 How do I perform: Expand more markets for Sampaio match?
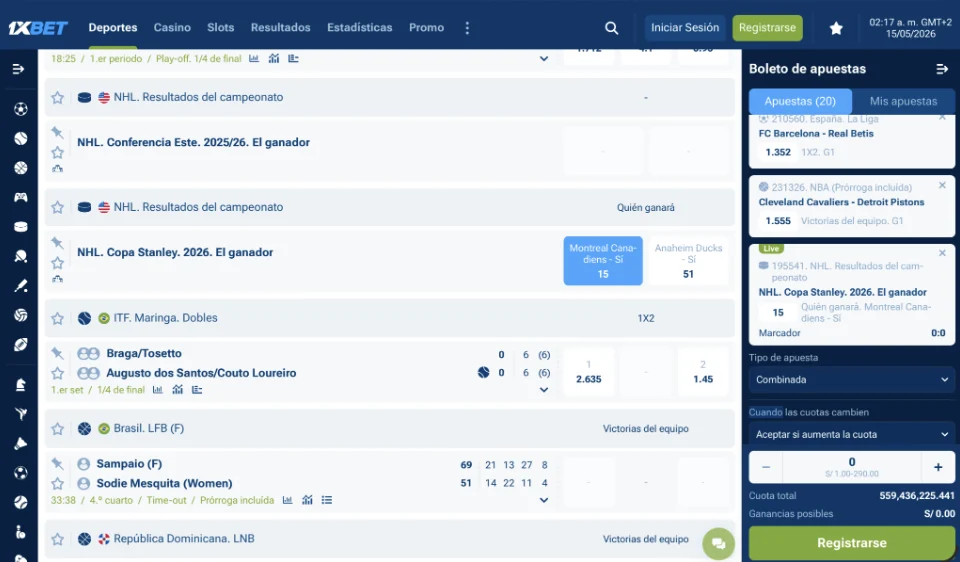coord(544,500)
